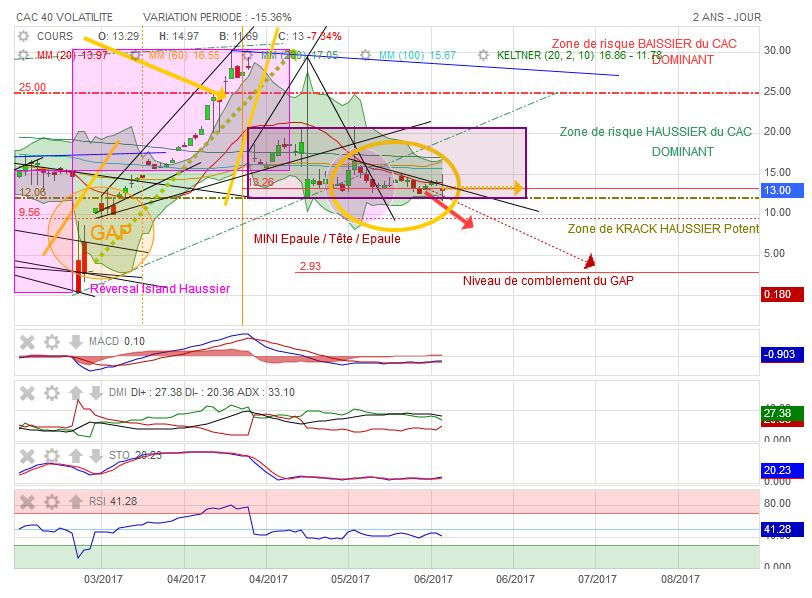The height and width of the screenshot is (598, 812).
Task: Move the STO panel up
Action: tap(76, 456)
